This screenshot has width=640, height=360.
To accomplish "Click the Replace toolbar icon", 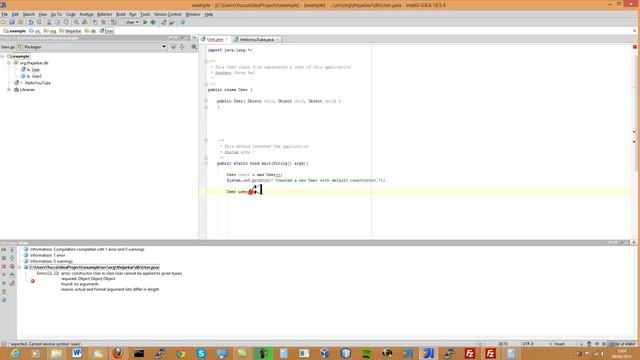I will point(85,22).
